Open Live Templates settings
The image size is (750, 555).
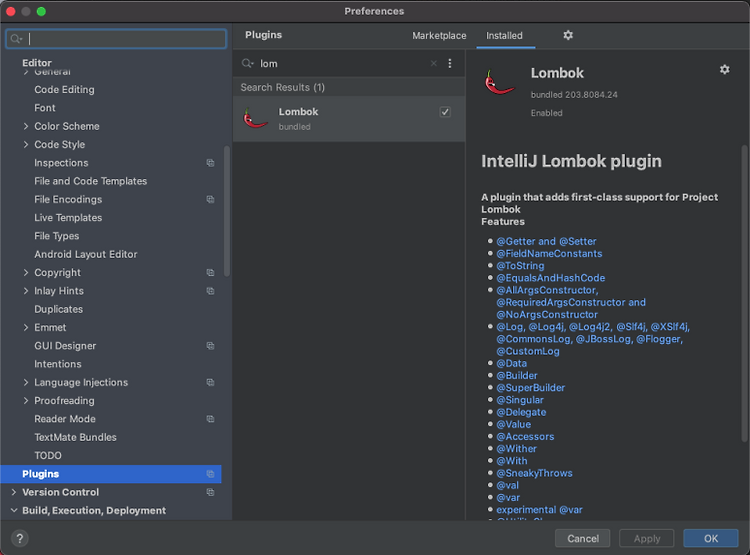pyautogui.click(x=68, y=217)
